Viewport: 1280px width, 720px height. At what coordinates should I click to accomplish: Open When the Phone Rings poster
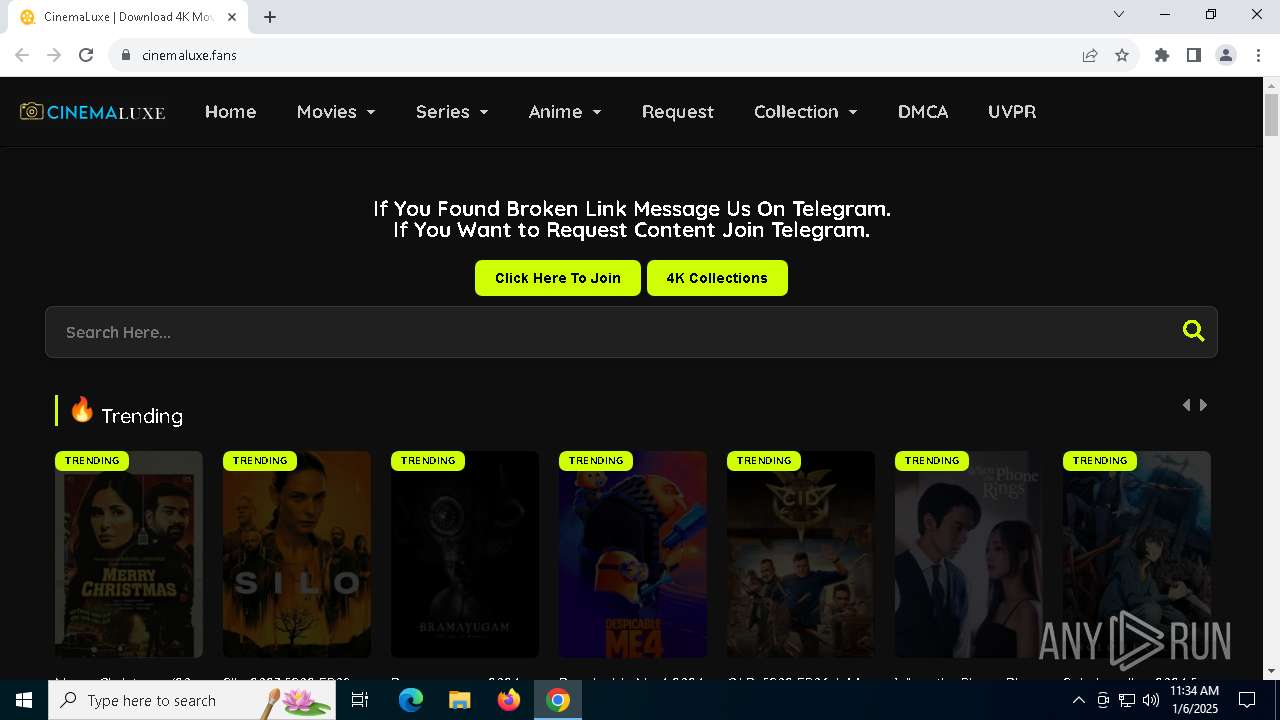(x=969, y=554)
